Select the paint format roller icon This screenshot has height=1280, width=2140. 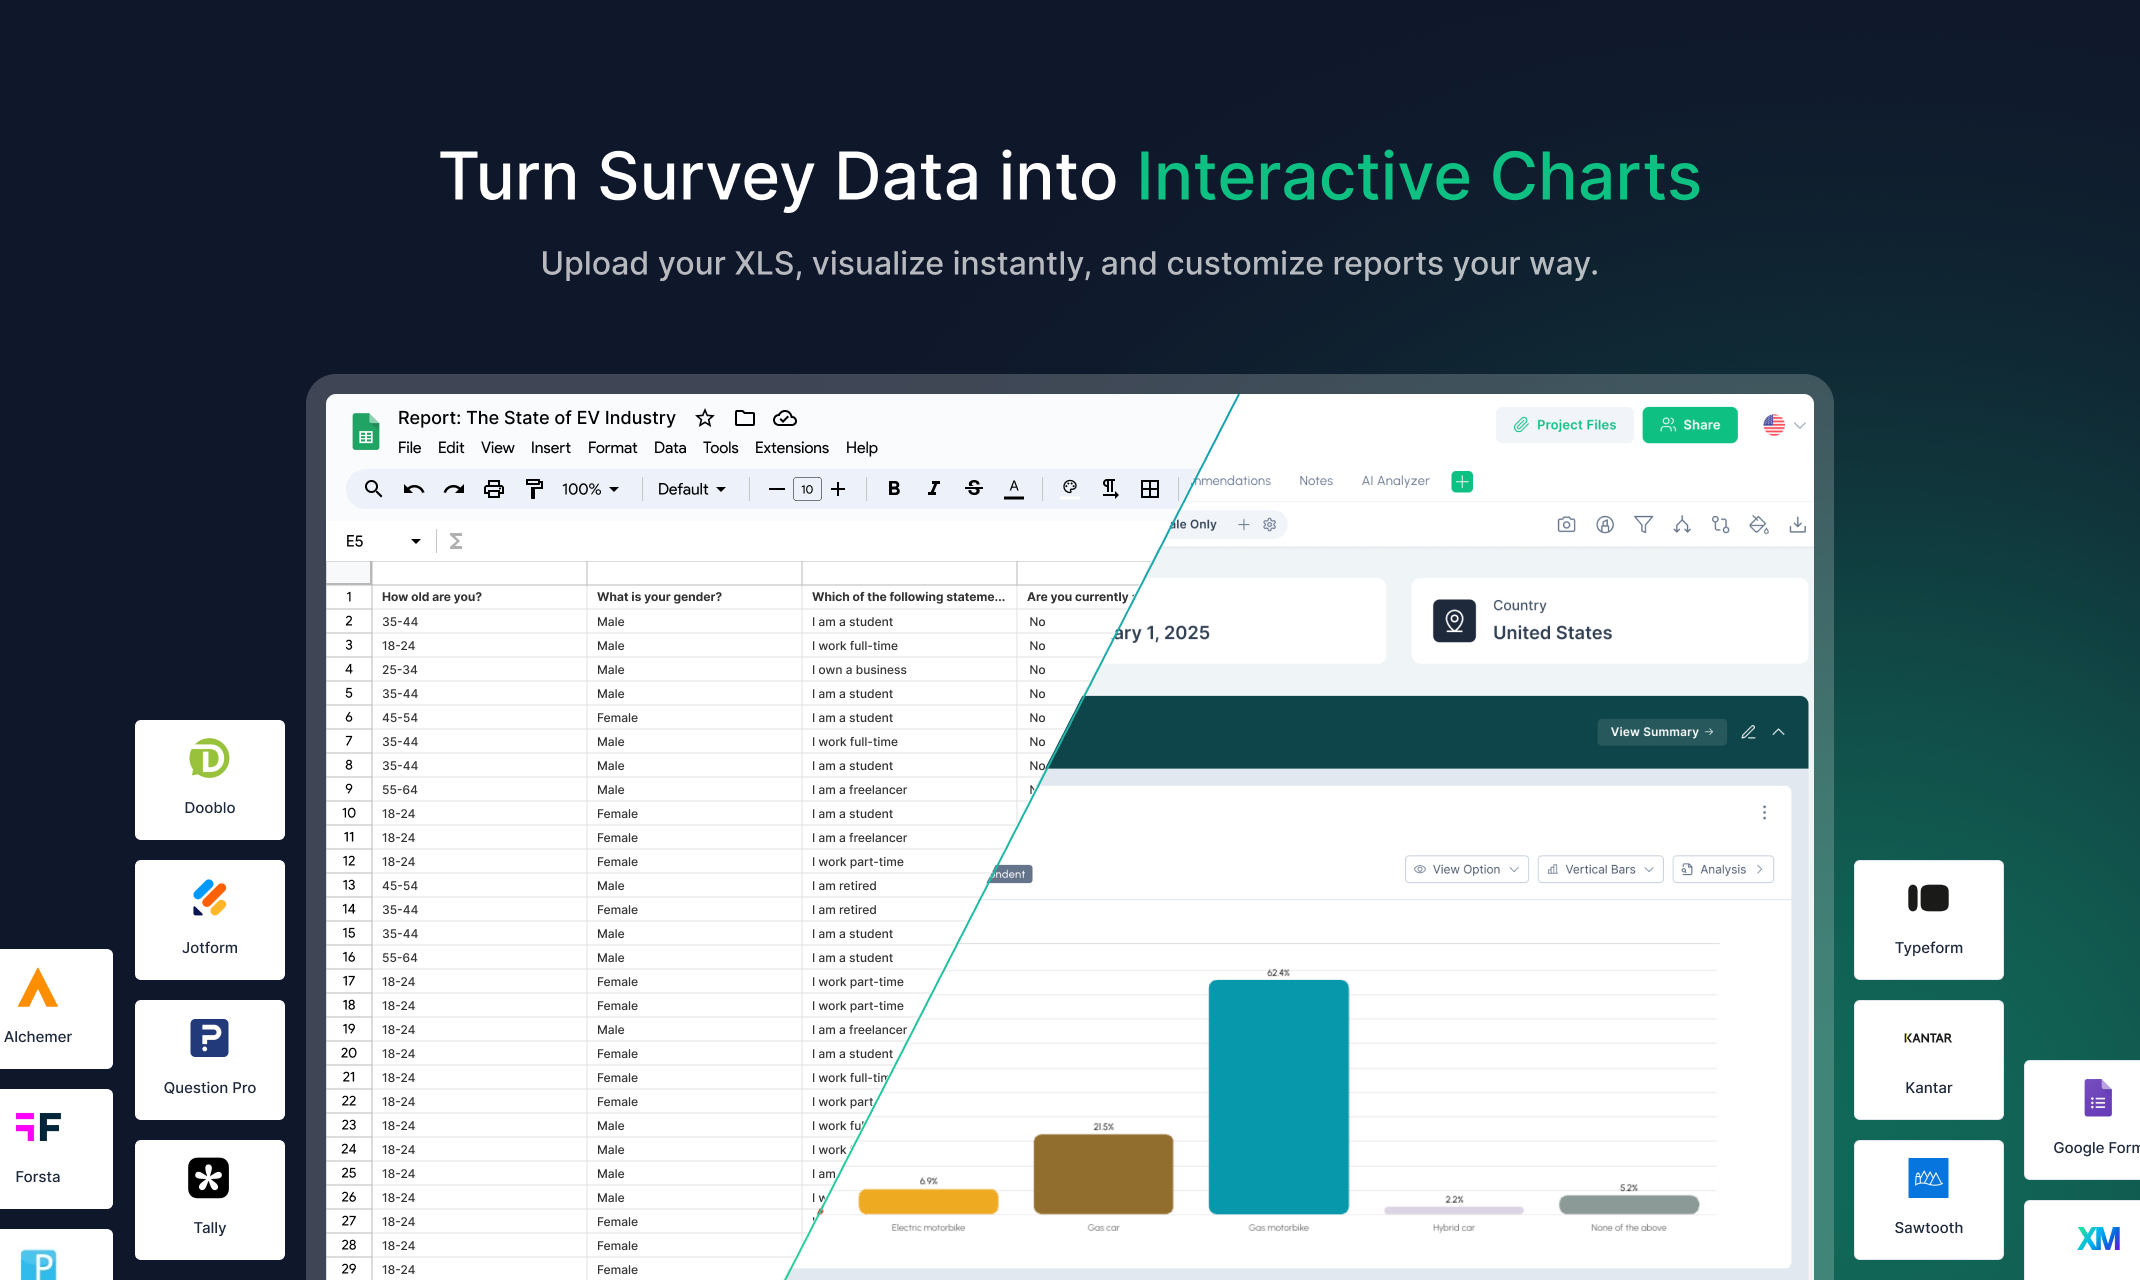point(534,489)
